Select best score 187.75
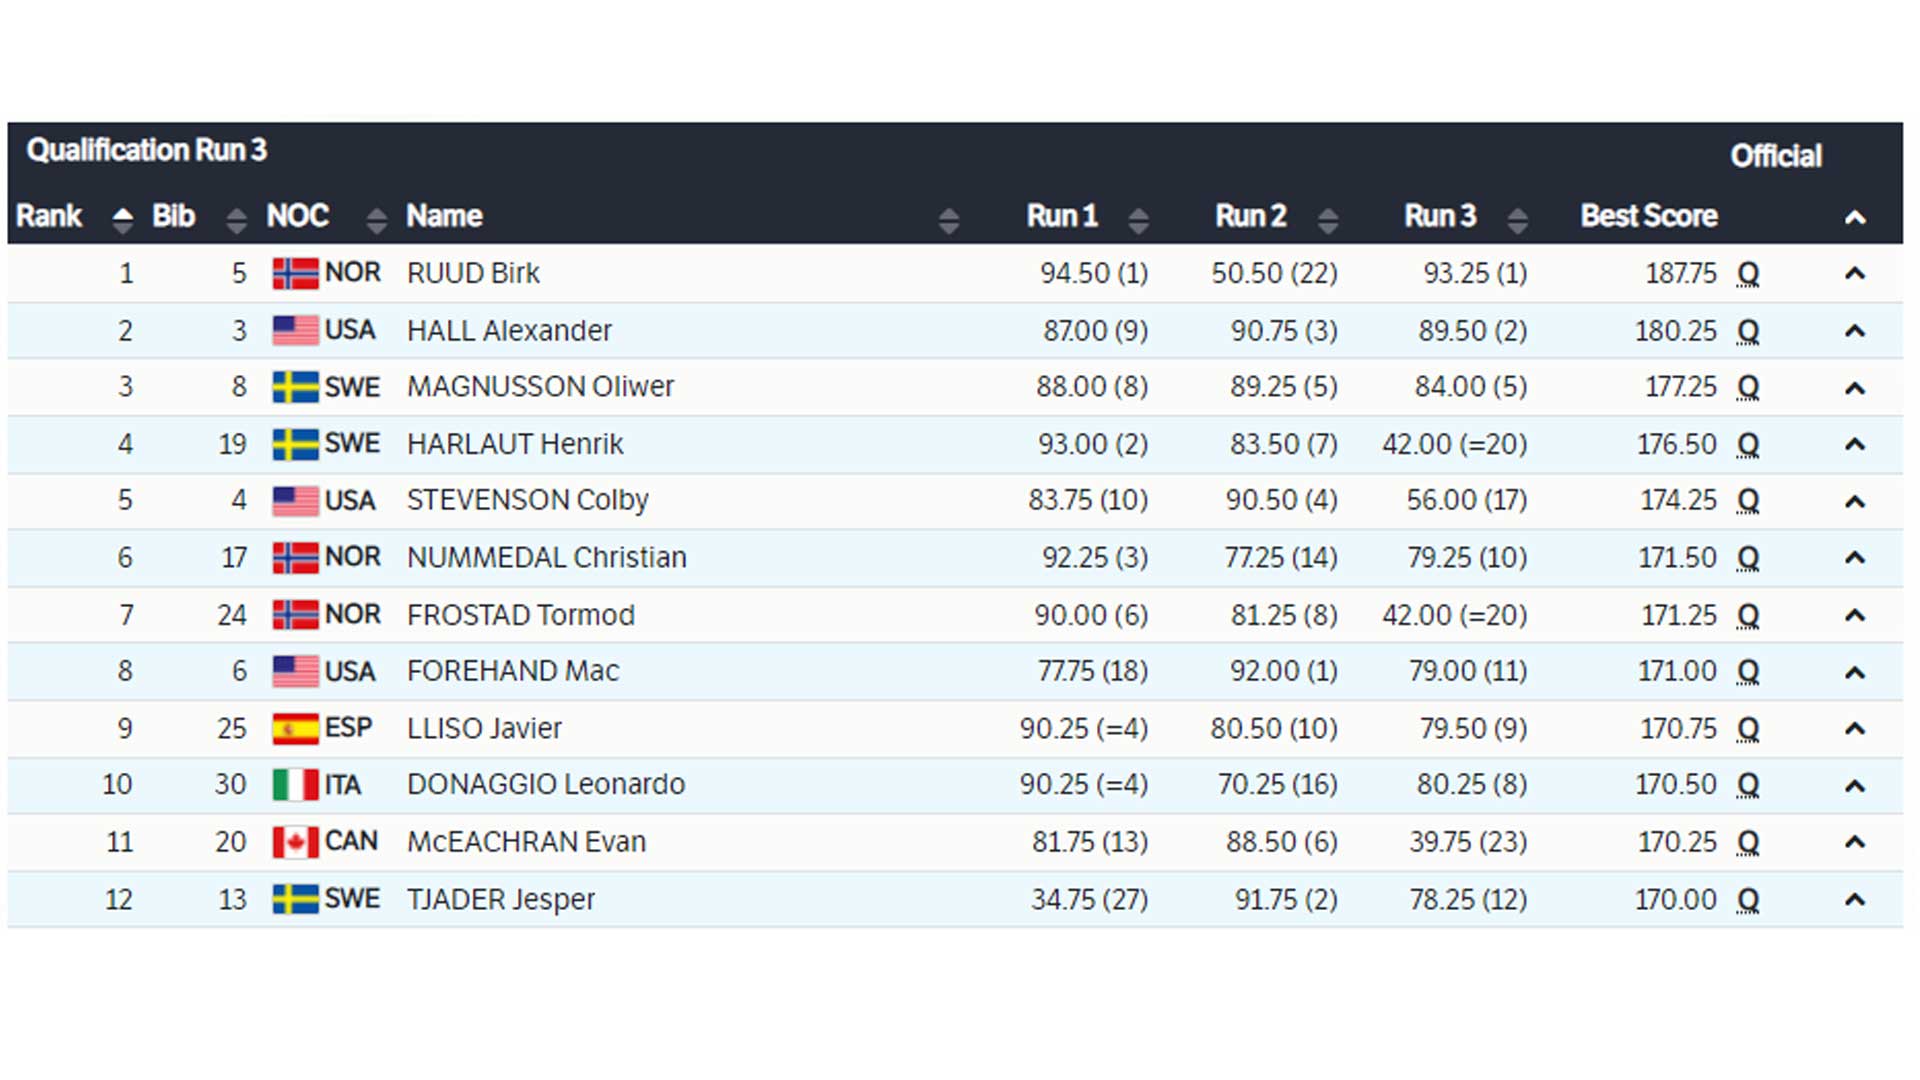 [1681, 273]
